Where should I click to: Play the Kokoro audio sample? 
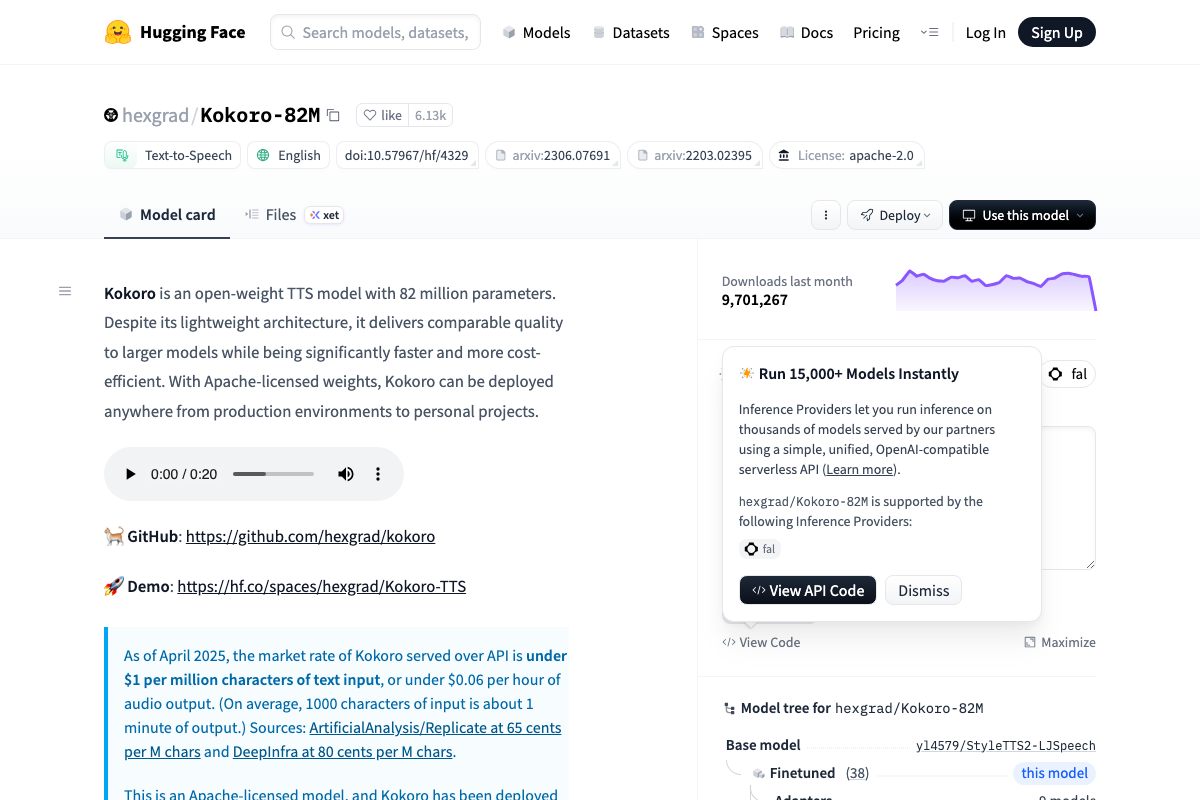(130, 474)
